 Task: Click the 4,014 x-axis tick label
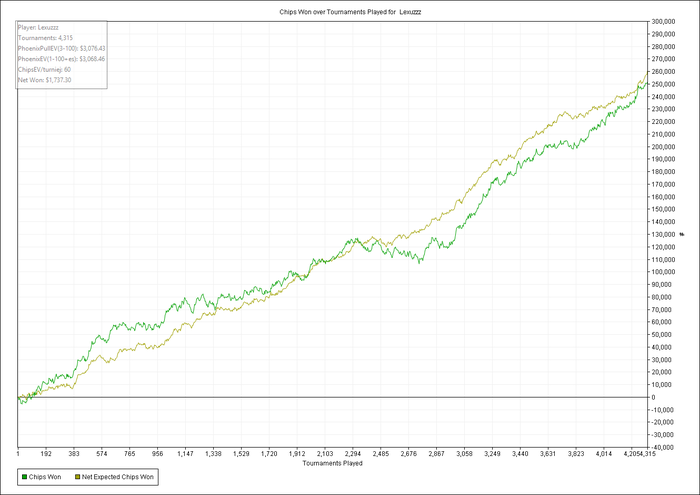[x=604, y=454]
